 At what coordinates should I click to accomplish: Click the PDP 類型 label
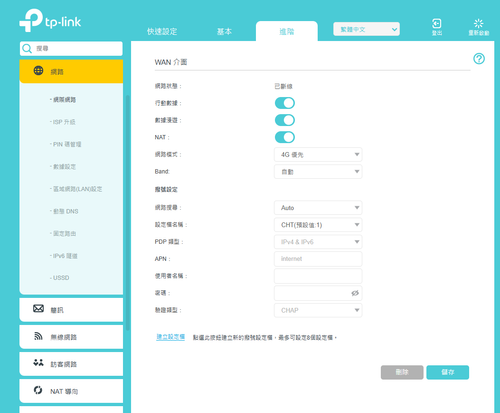169,242
